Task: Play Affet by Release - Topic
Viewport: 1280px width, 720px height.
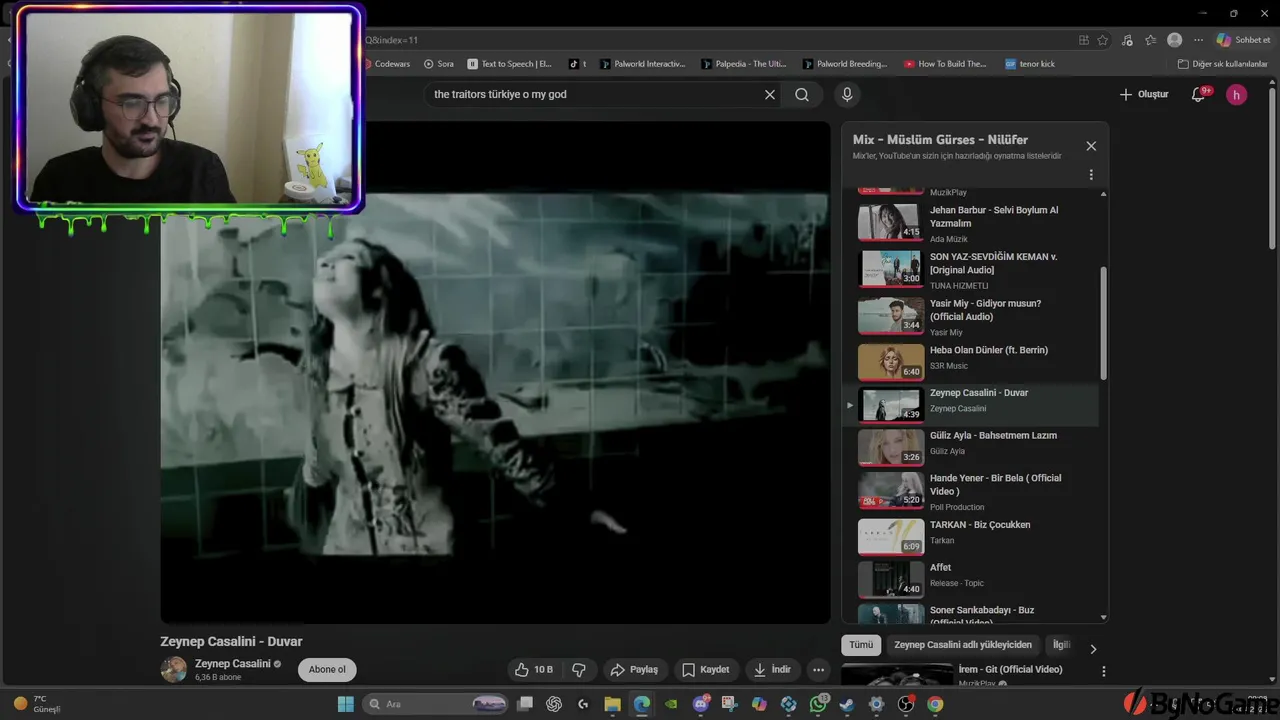Action: click(x=970, y=579)
